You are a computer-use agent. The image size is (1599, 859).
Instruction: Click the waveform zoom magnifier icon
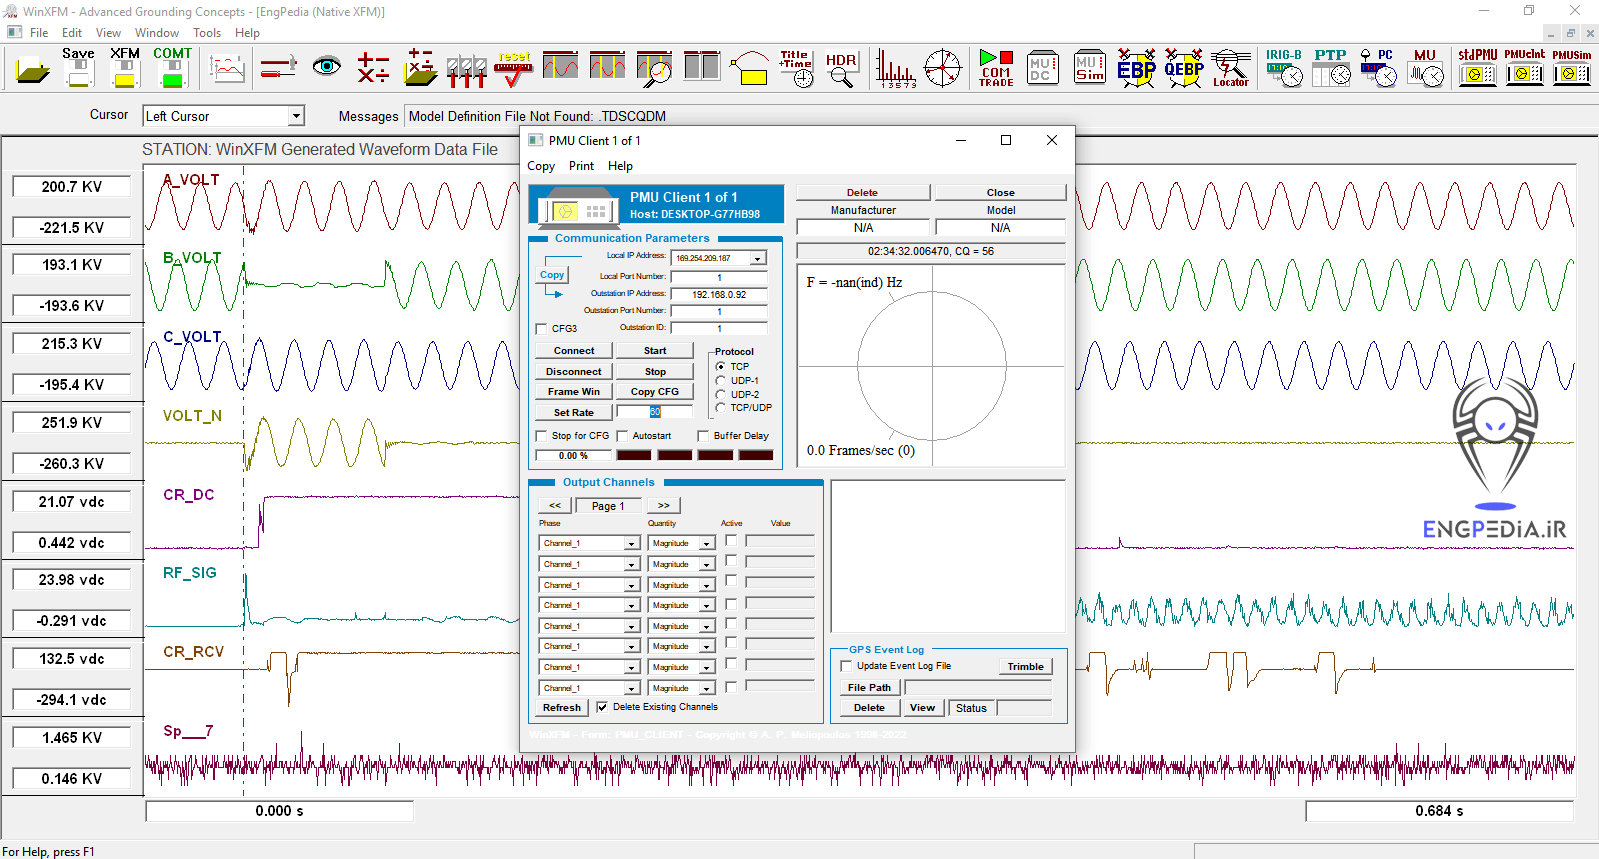[655, 68]
